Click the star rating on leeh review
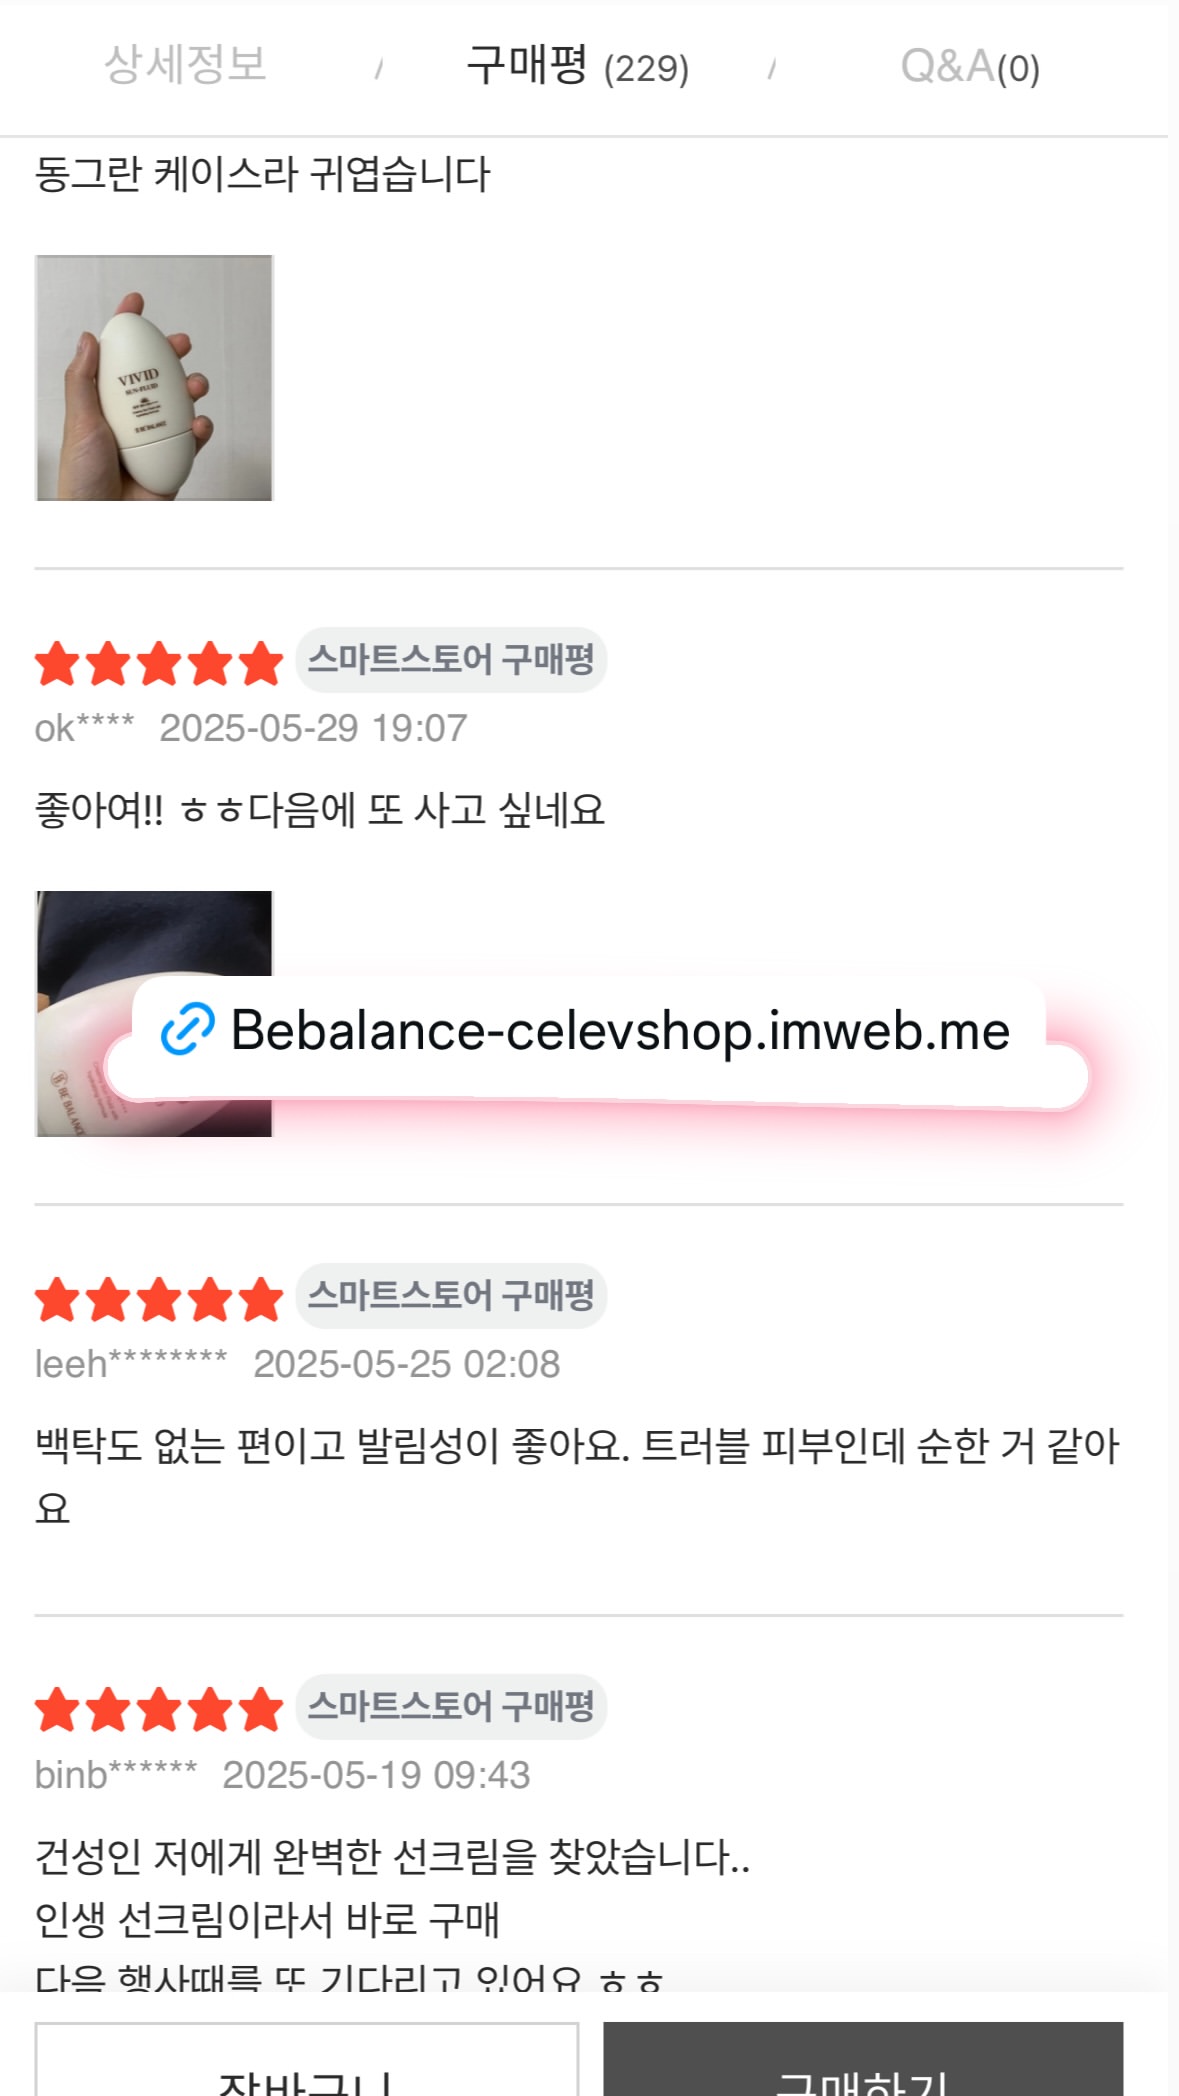The image size is (1179, 2096). (159, 1299)
